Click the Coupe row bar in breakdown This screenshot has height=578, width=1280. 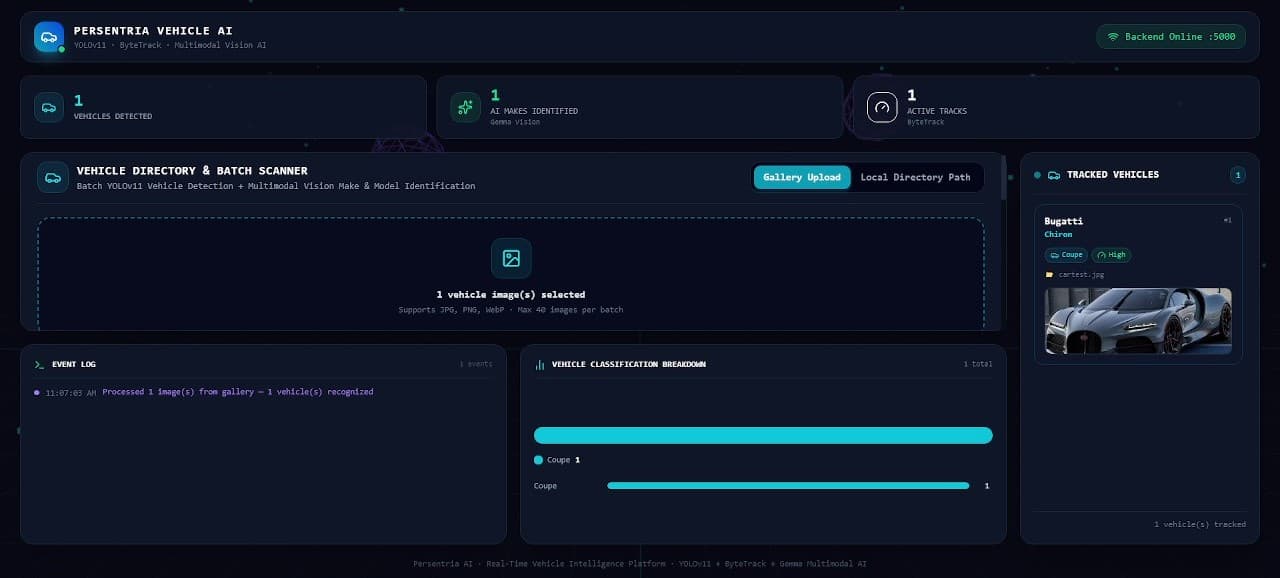click(x=788, y=486)
